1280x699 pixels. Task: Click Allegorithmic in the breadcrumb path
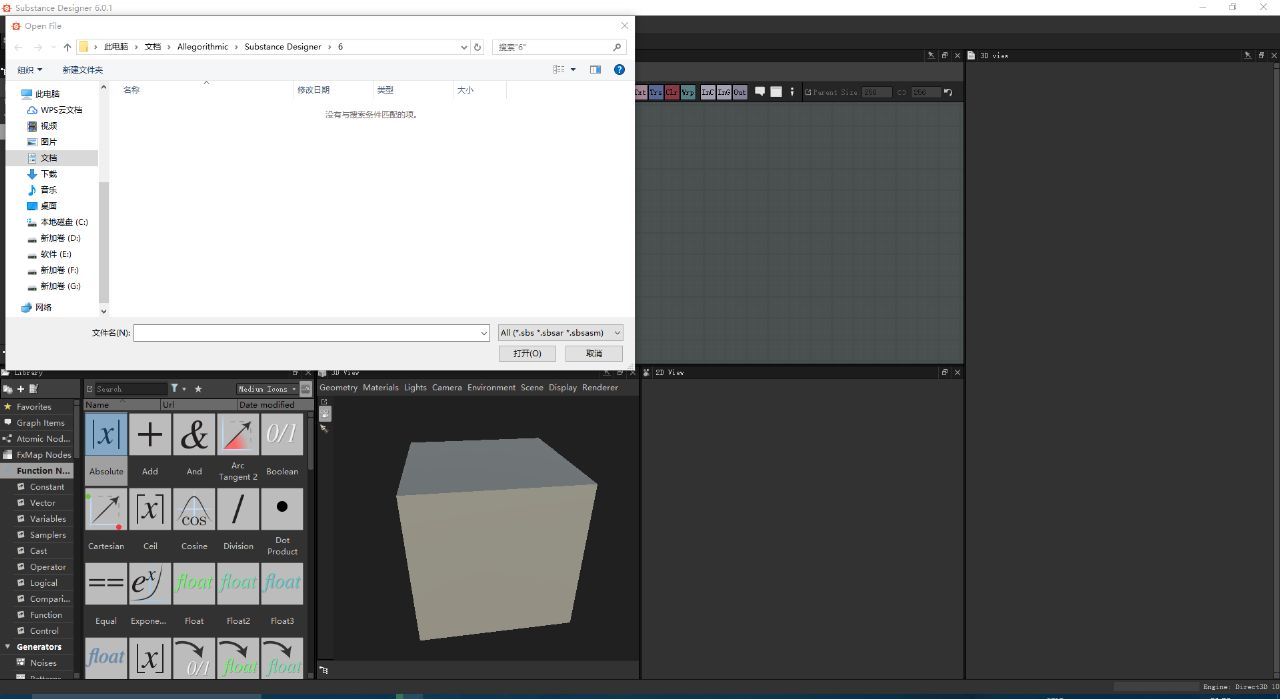coord(203,47)
